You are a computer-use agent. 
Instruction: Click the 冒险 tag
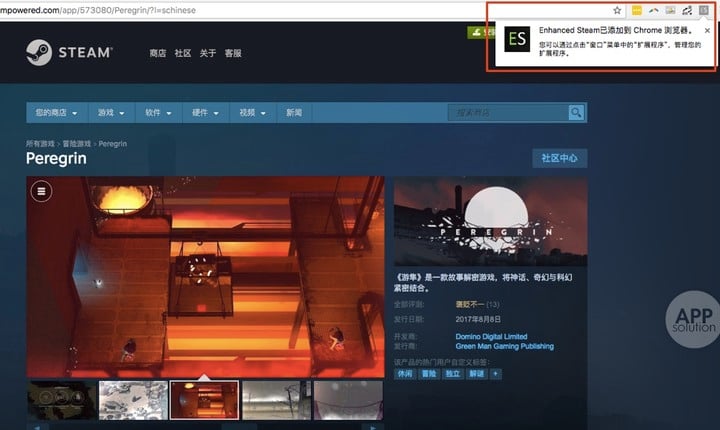tap(428, 374)
